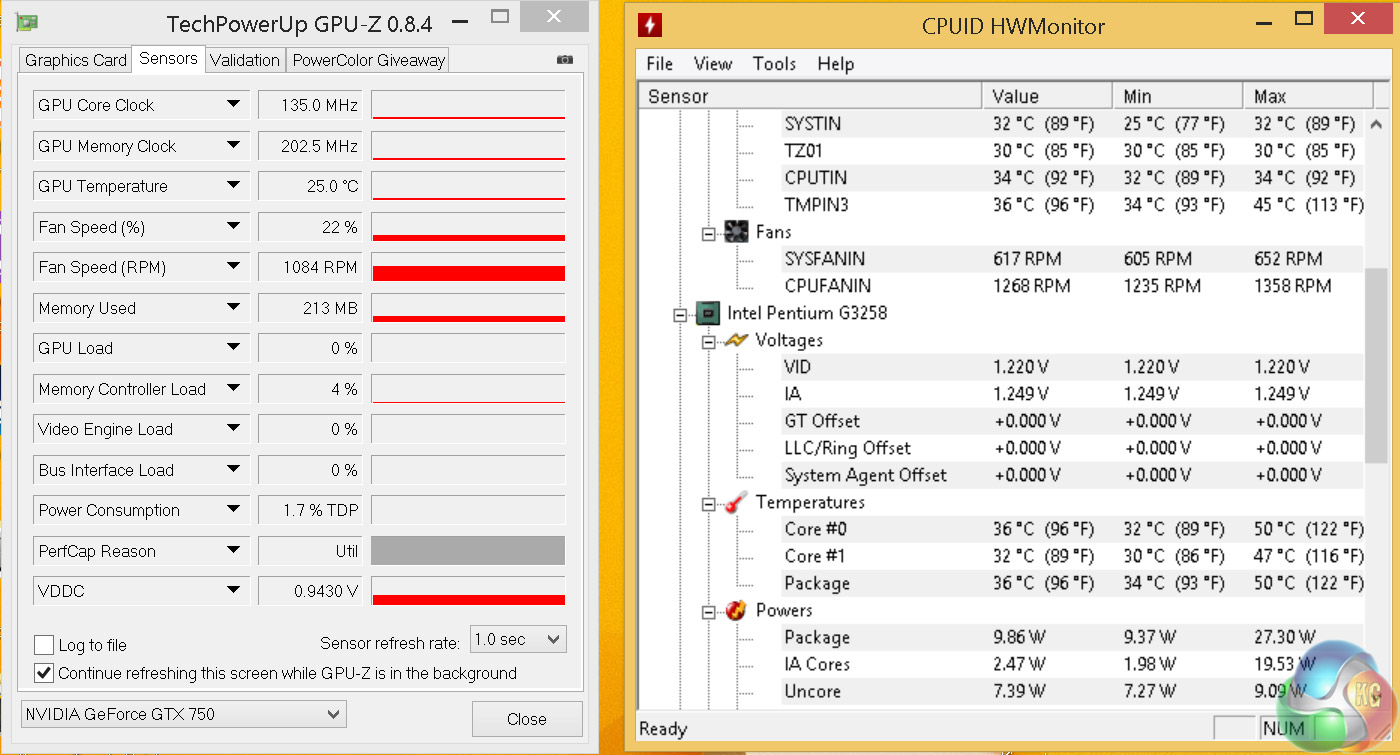Click the HWMonitor lightning app icon
The image size is (1400, 755).
click(x=650, y=25)
